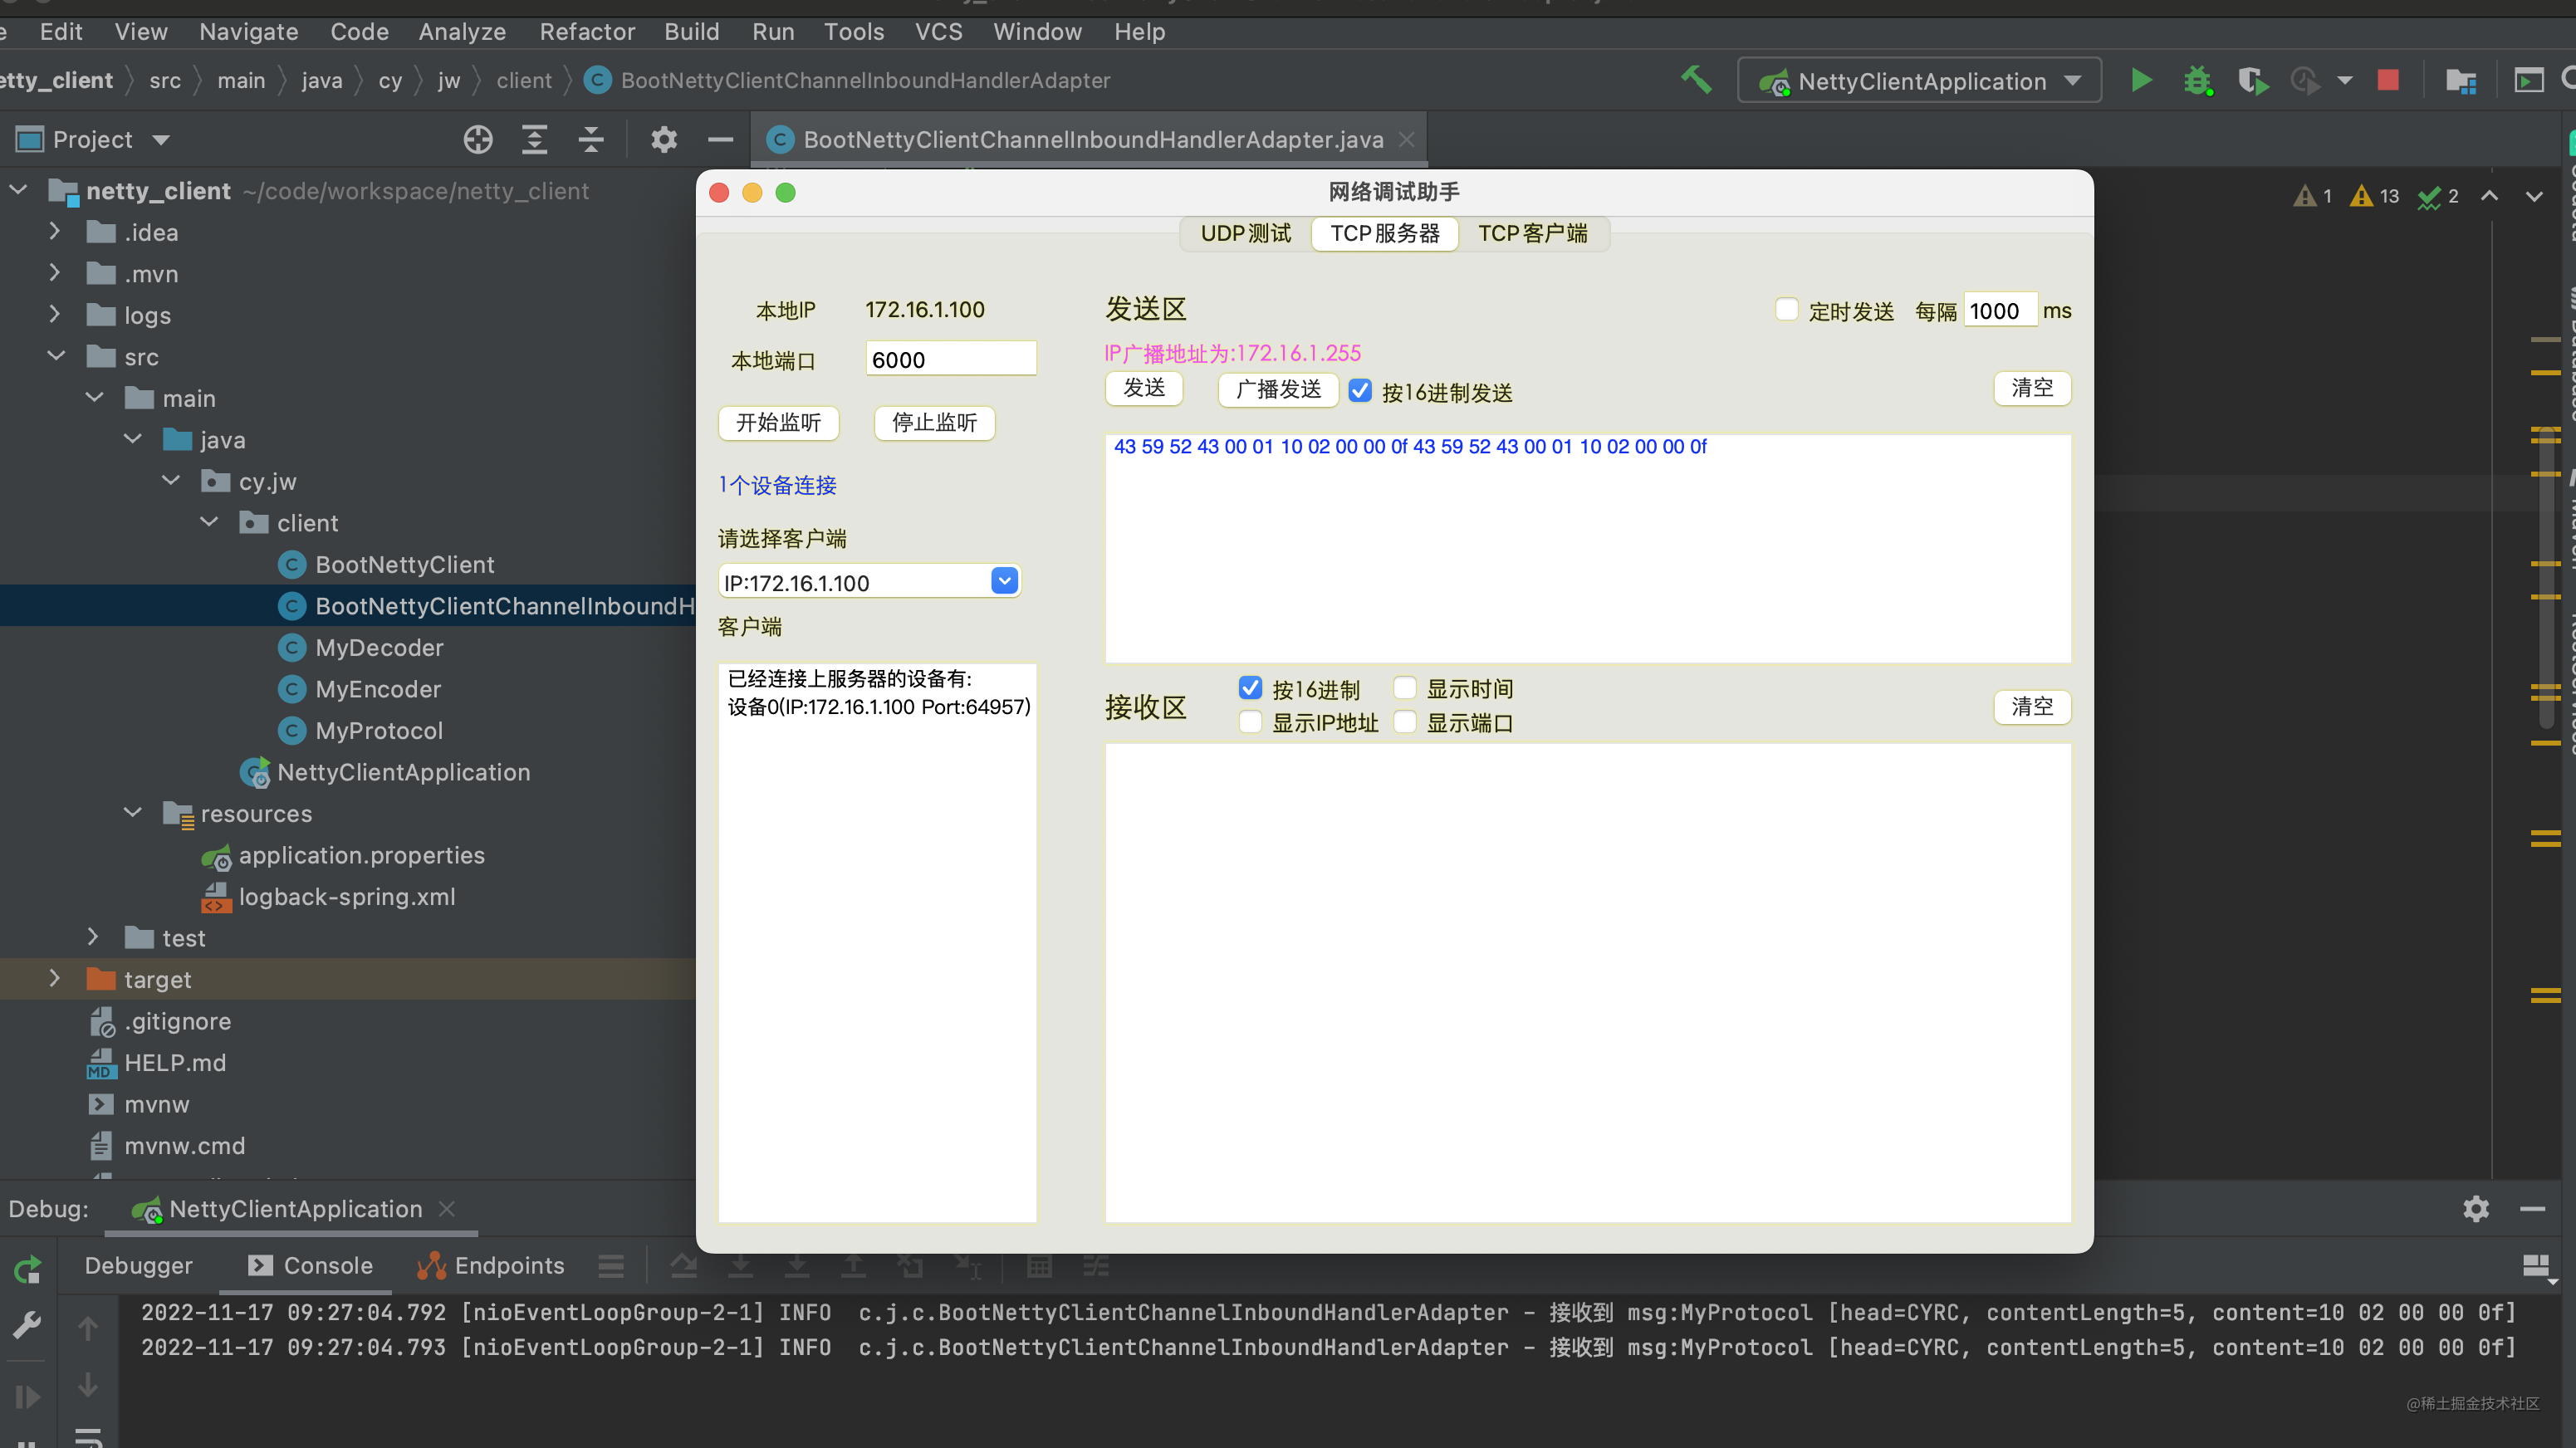Go to next highlighted error arrow
2576x1448 pixels.
[2534, 196]
